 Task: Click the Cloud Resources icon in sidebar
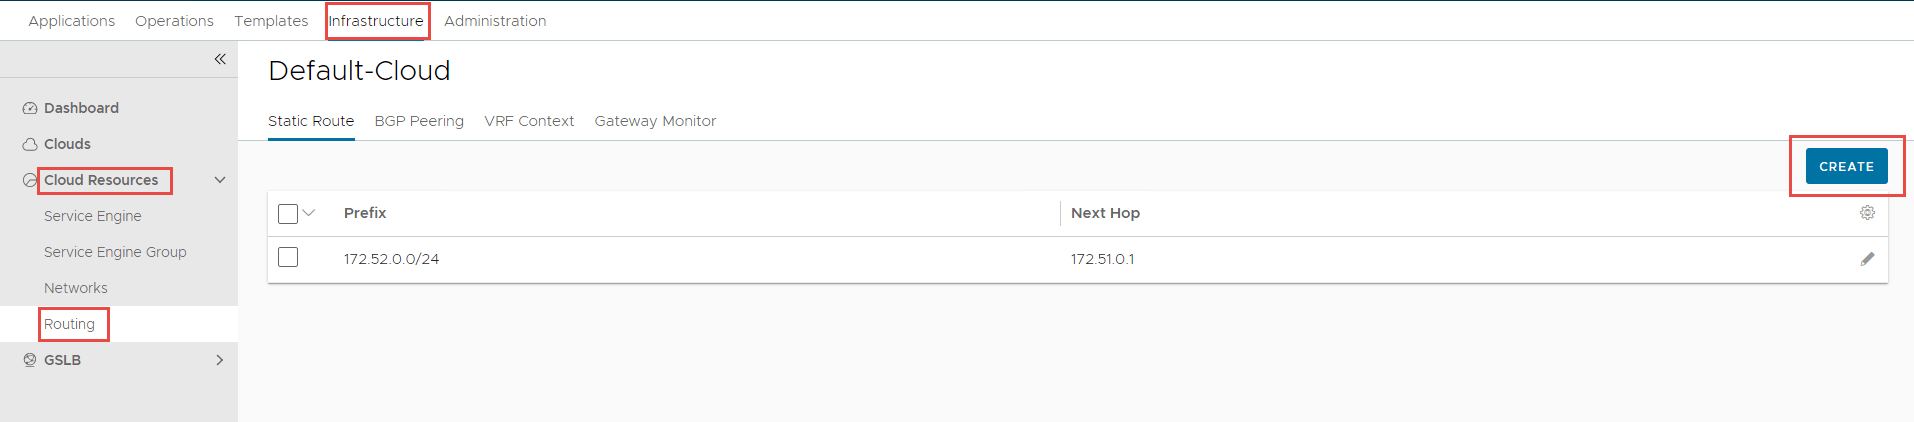[x=30, y=180]
